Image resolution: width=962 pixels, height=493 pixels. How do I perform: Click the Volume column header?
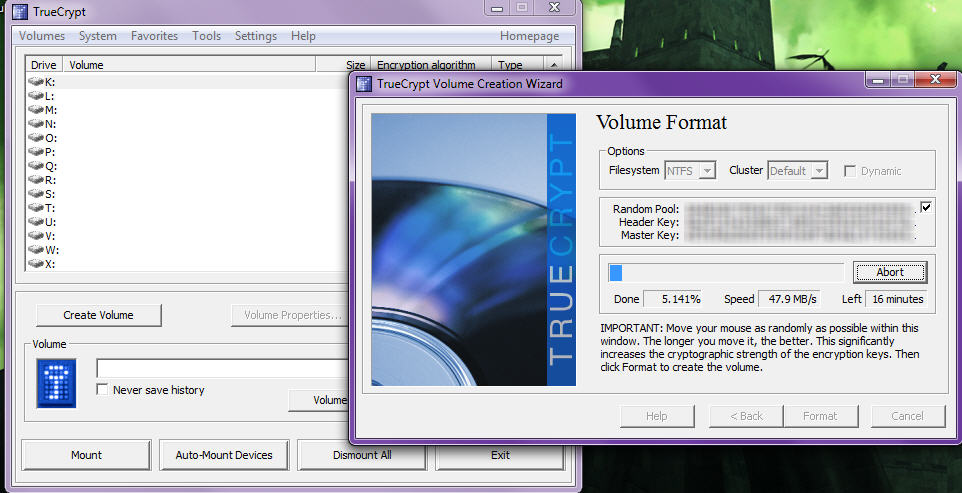[x=189, y=64]
